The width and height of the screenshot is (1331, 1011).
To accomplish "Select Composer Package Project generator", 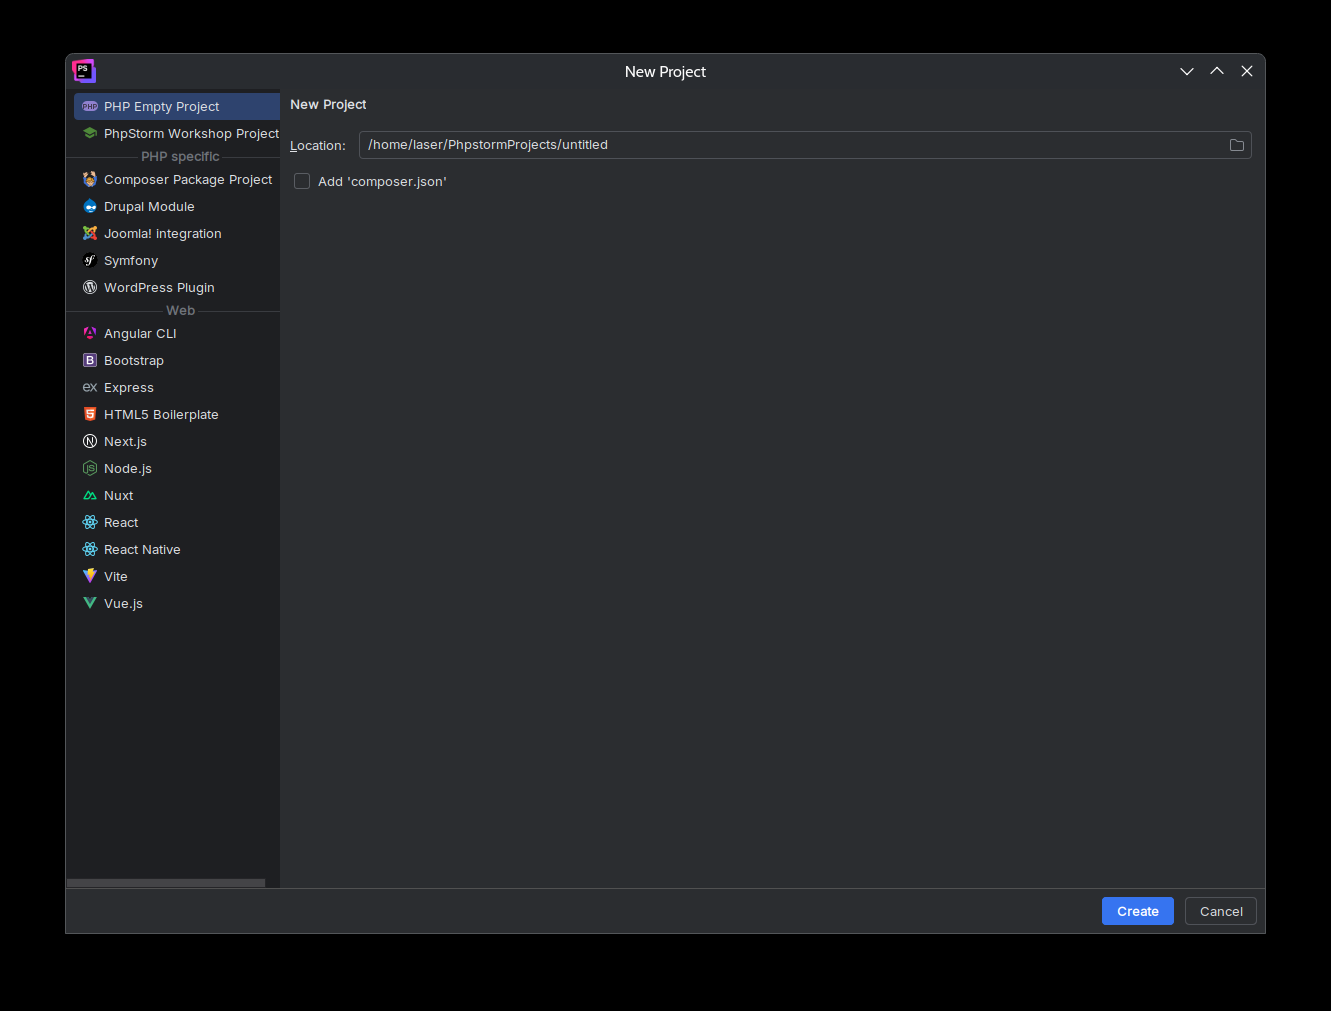I will 187,180.
